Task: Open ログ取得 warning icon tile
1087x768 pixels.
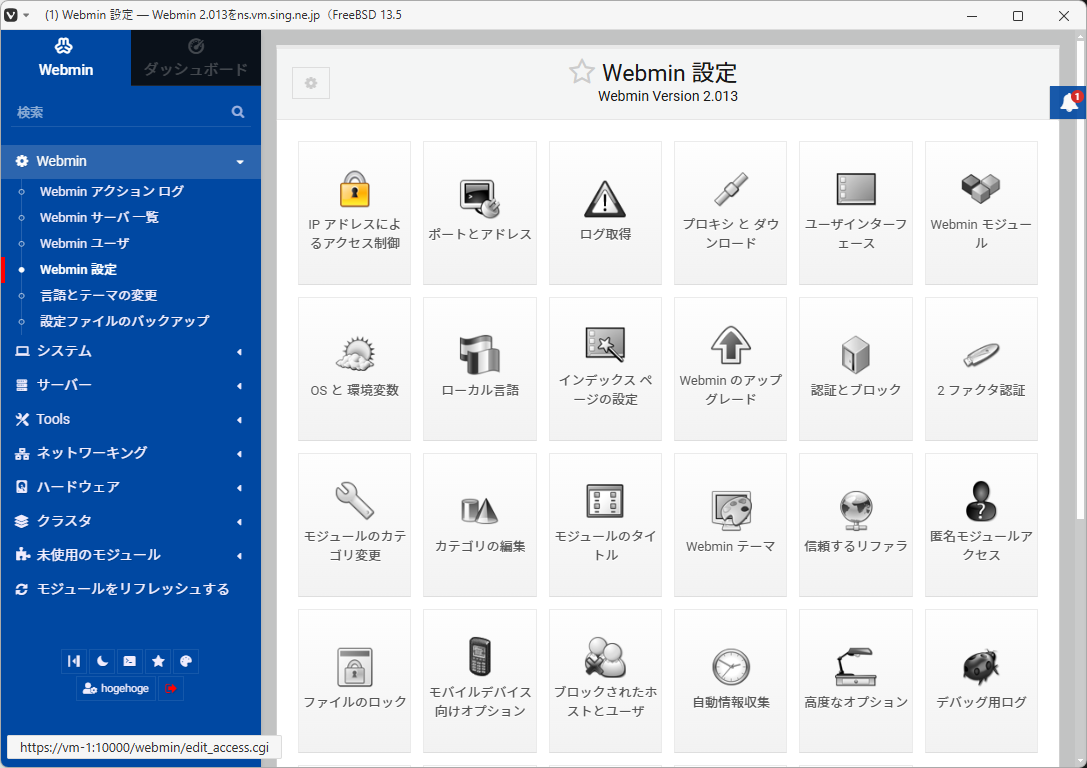Action: 605,213
